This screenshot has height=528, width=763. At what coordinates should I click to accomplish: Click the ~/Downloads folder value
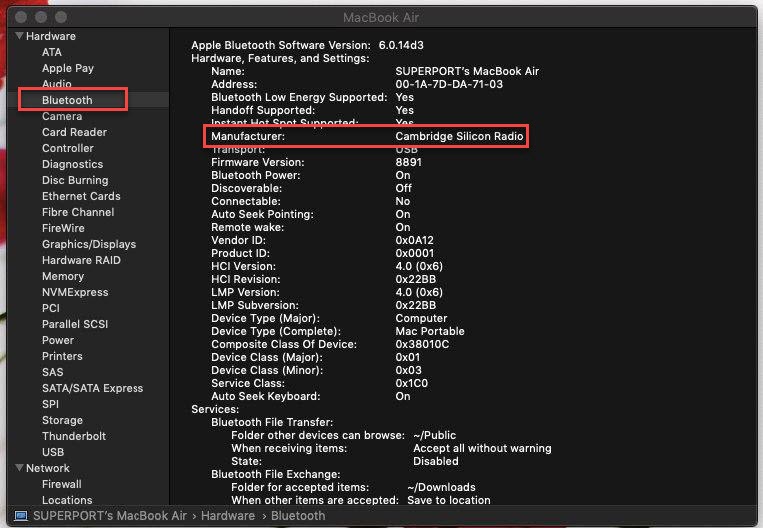tap(441, 487)
